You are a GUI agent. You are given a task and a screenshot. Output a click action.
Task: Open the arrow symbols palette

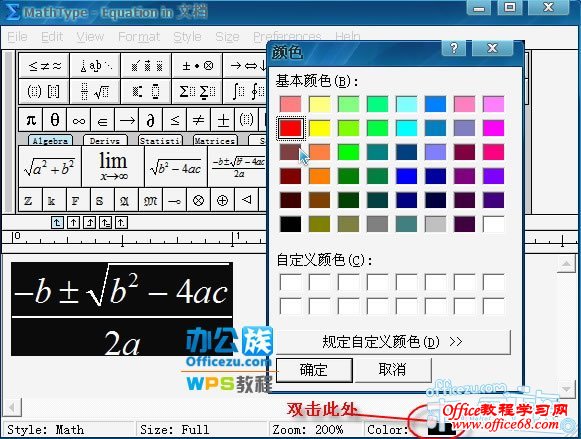[x=245, y=66]
